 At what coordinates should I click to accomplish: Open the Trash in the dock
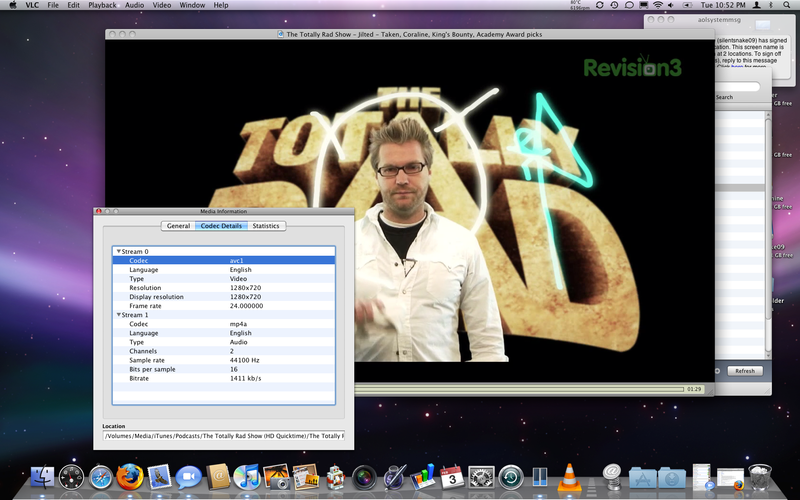tap(760, 477)
